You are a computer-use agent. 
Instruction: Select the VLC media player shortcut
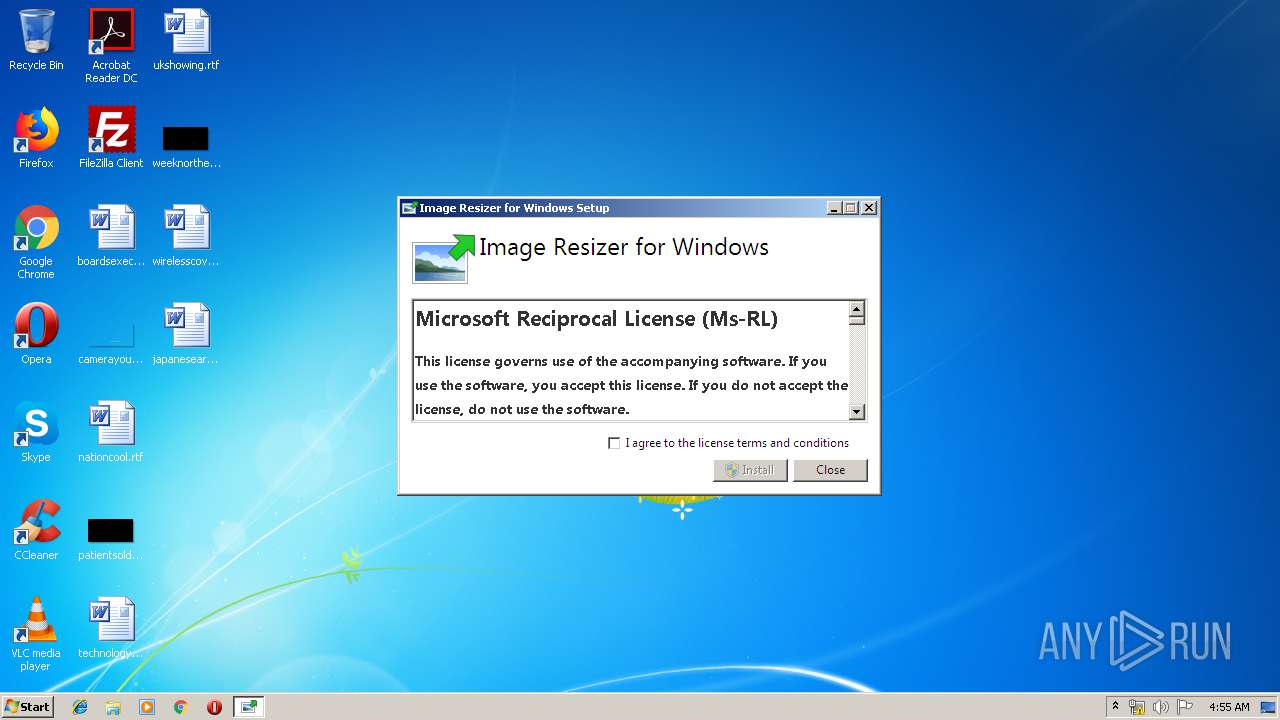coord(36,634)
